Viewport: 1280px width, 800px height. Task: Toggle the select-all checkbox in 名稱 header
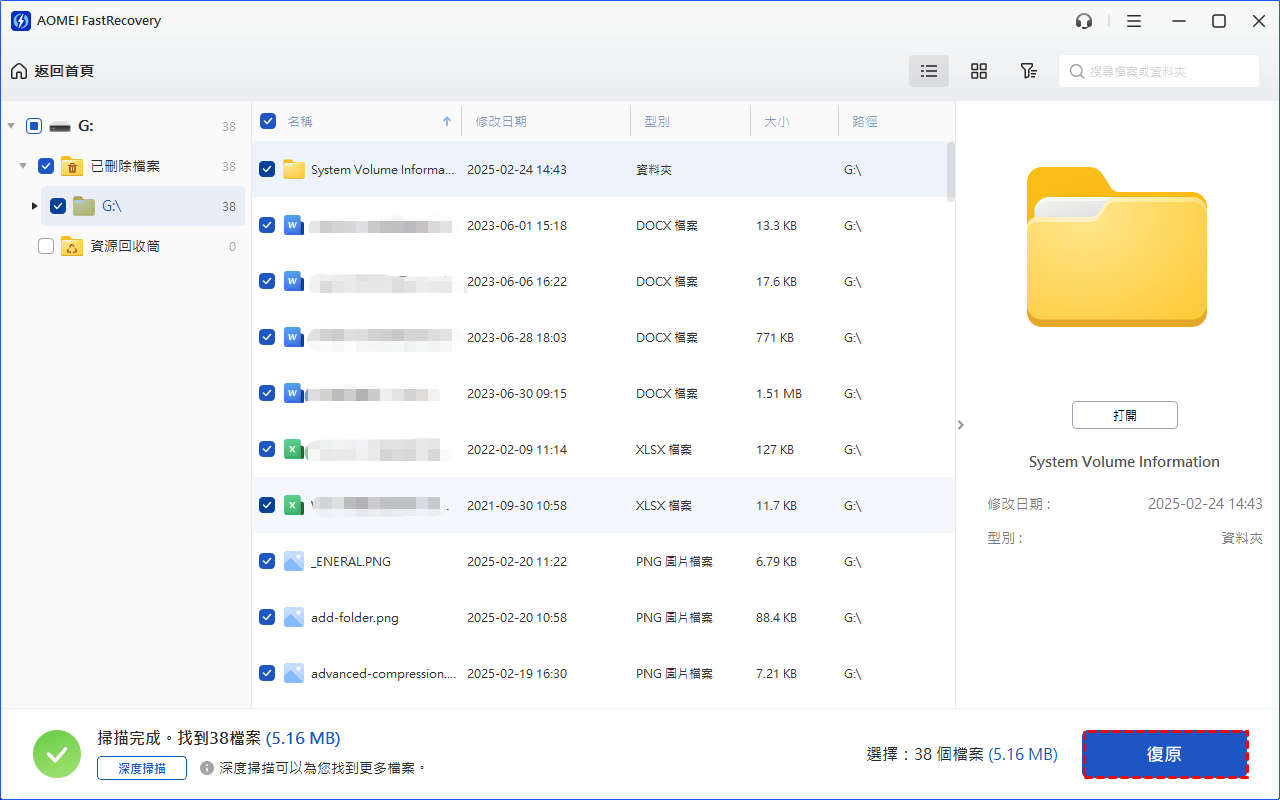tap(268, 121)
